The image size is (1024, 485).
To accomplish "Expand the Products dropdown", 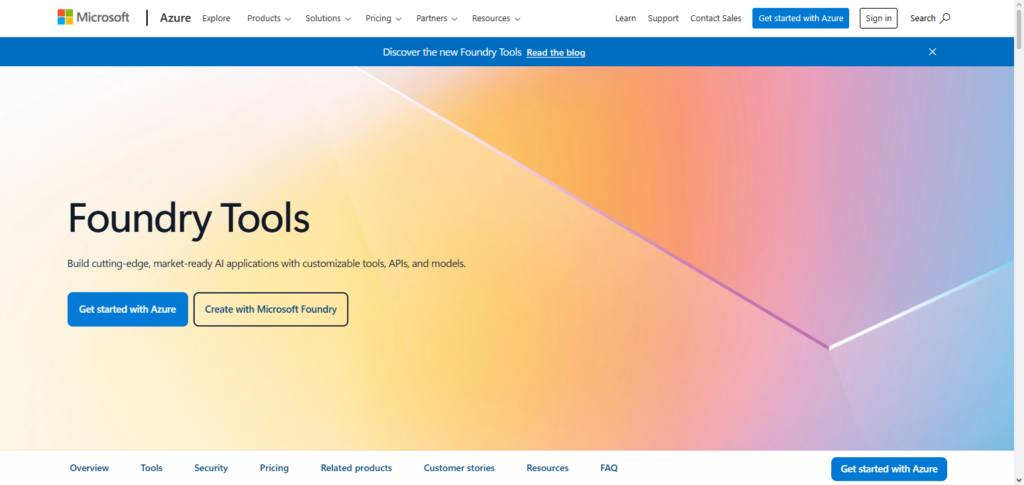I will click(268, 18).
